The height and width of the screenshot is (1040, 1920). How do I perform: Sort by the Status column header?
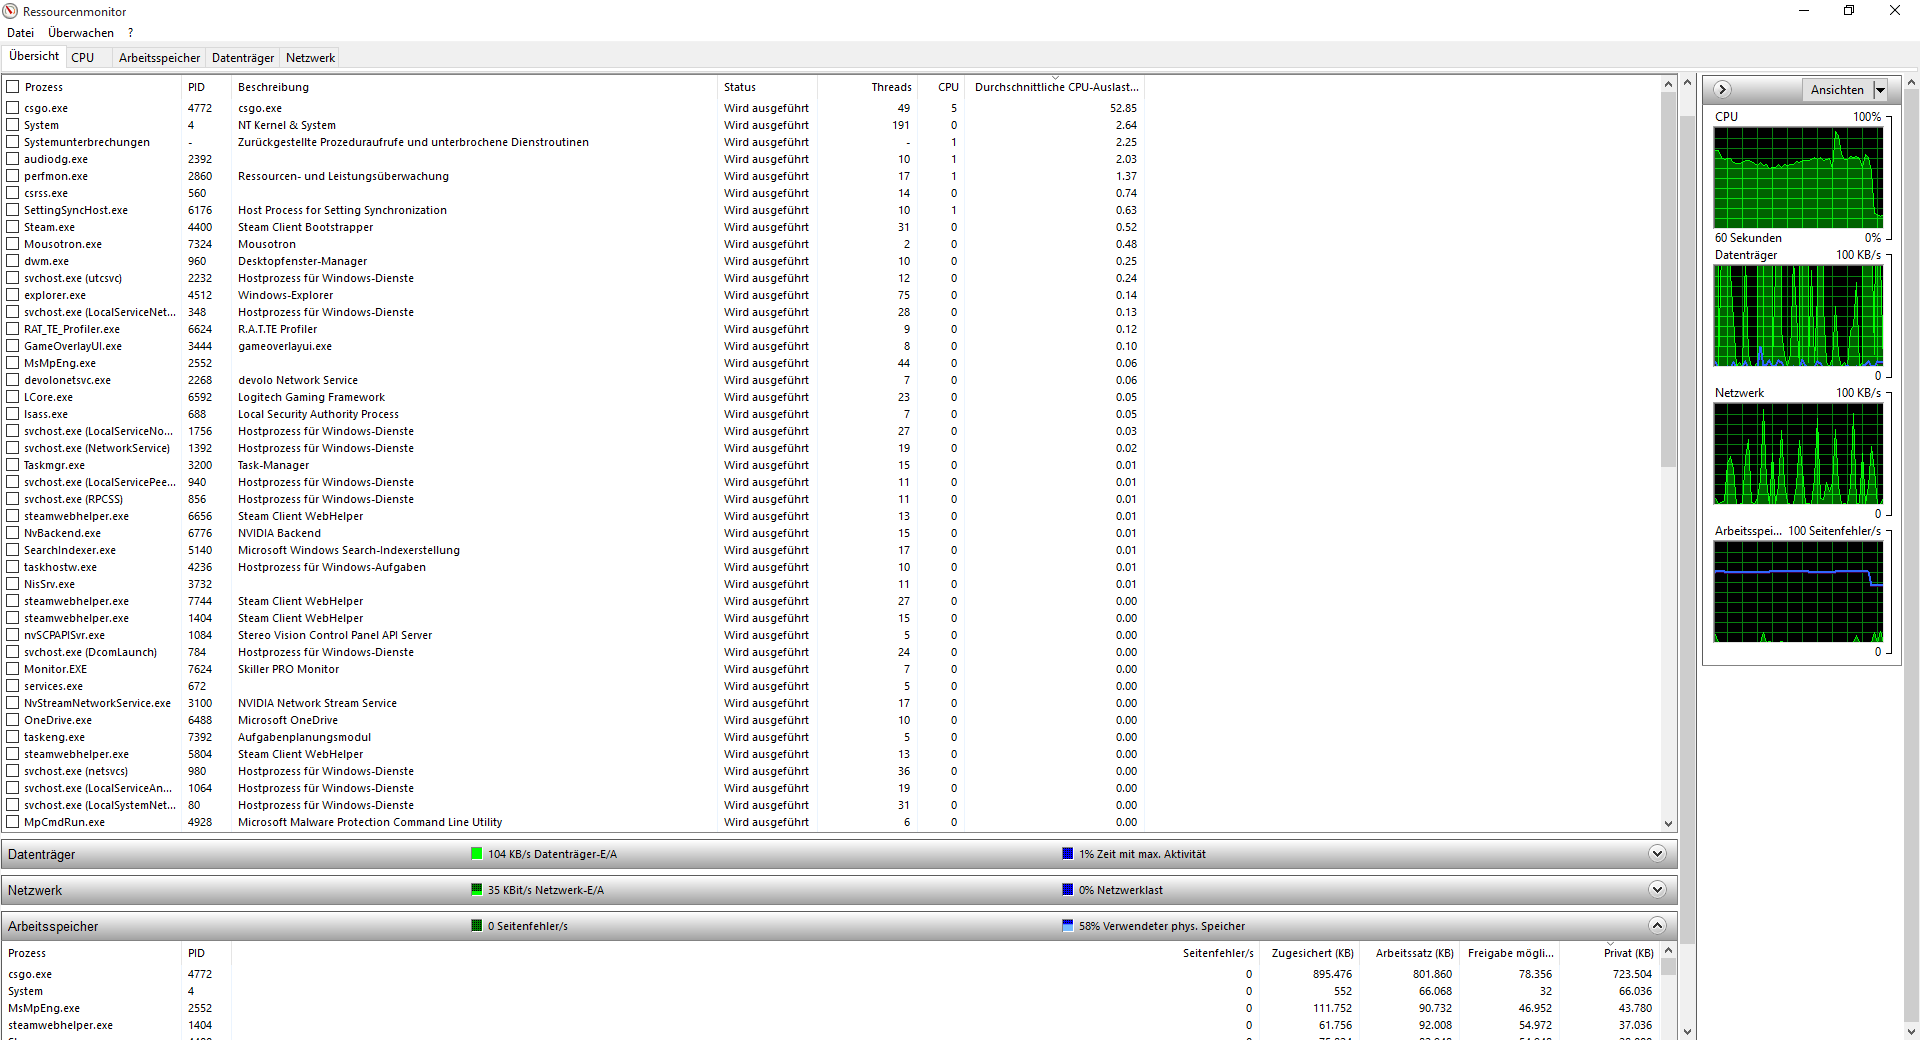767,87
